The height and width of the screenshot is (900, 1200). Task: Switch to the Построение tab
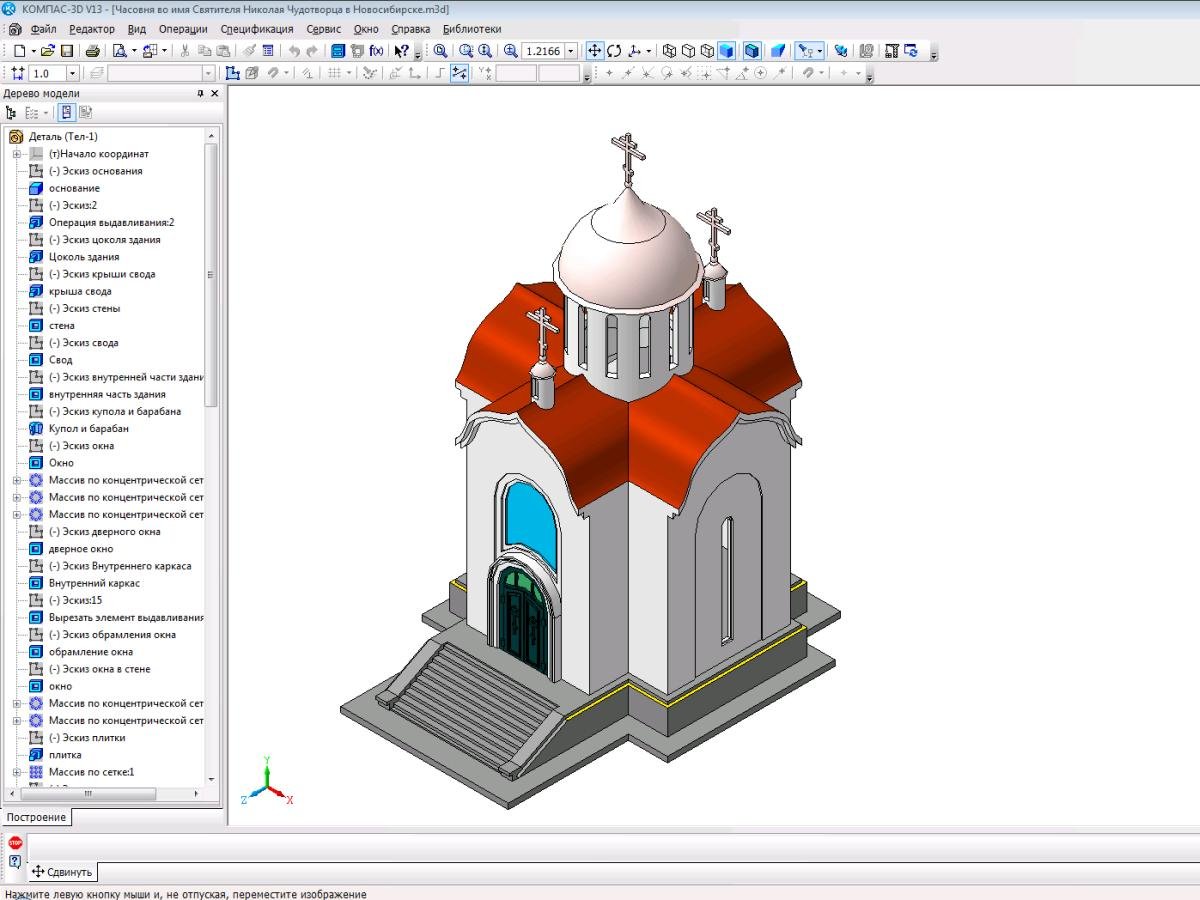click(37, 817)
